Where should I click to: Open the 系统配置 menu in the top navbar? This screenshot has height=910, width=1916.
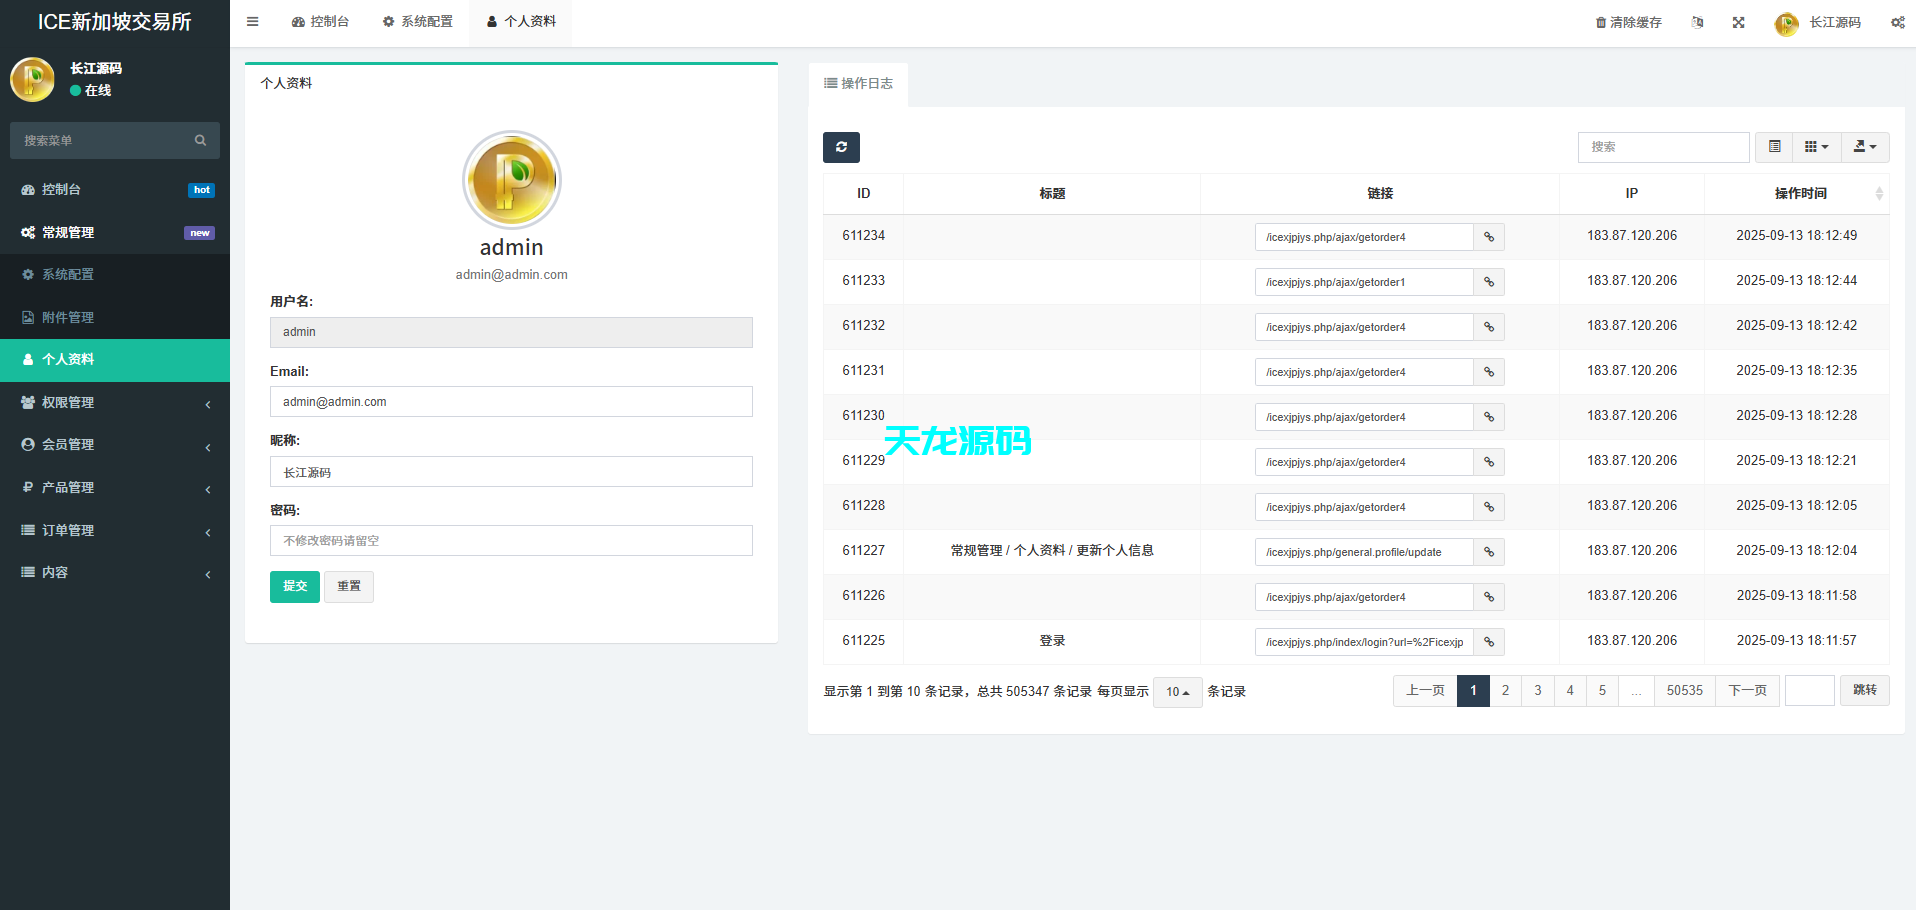(x=418, y=21)
